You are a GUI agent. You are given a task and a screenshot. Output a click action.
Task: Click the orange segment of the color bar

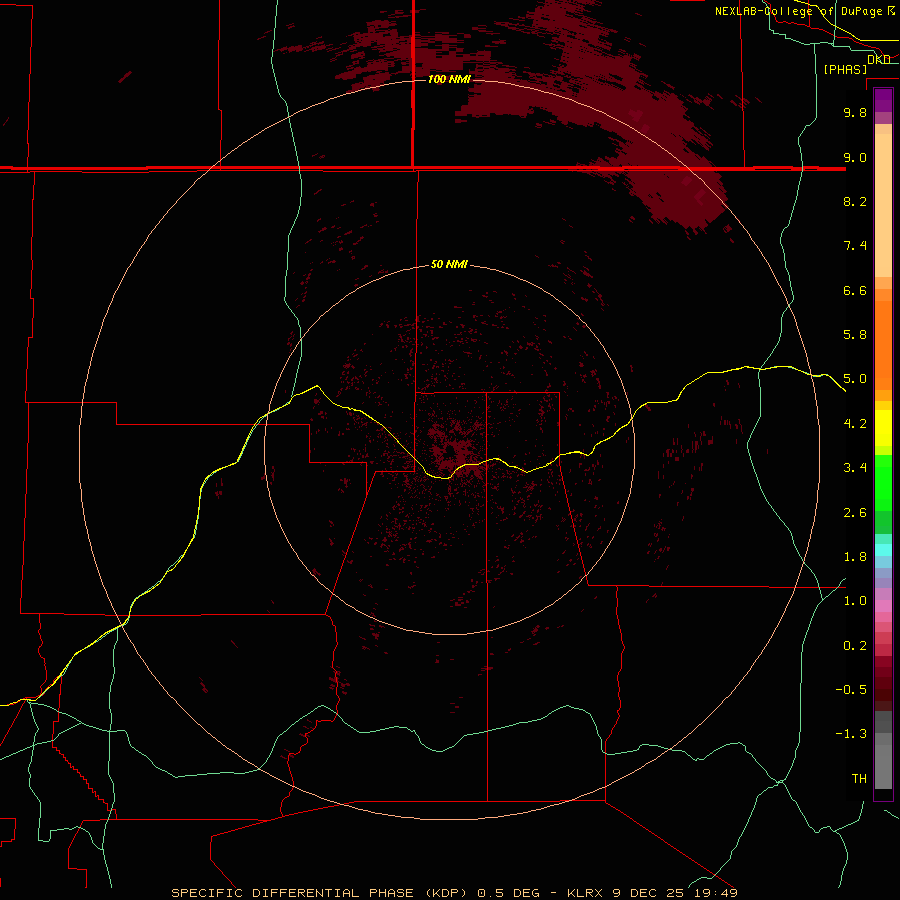point(883,346)
